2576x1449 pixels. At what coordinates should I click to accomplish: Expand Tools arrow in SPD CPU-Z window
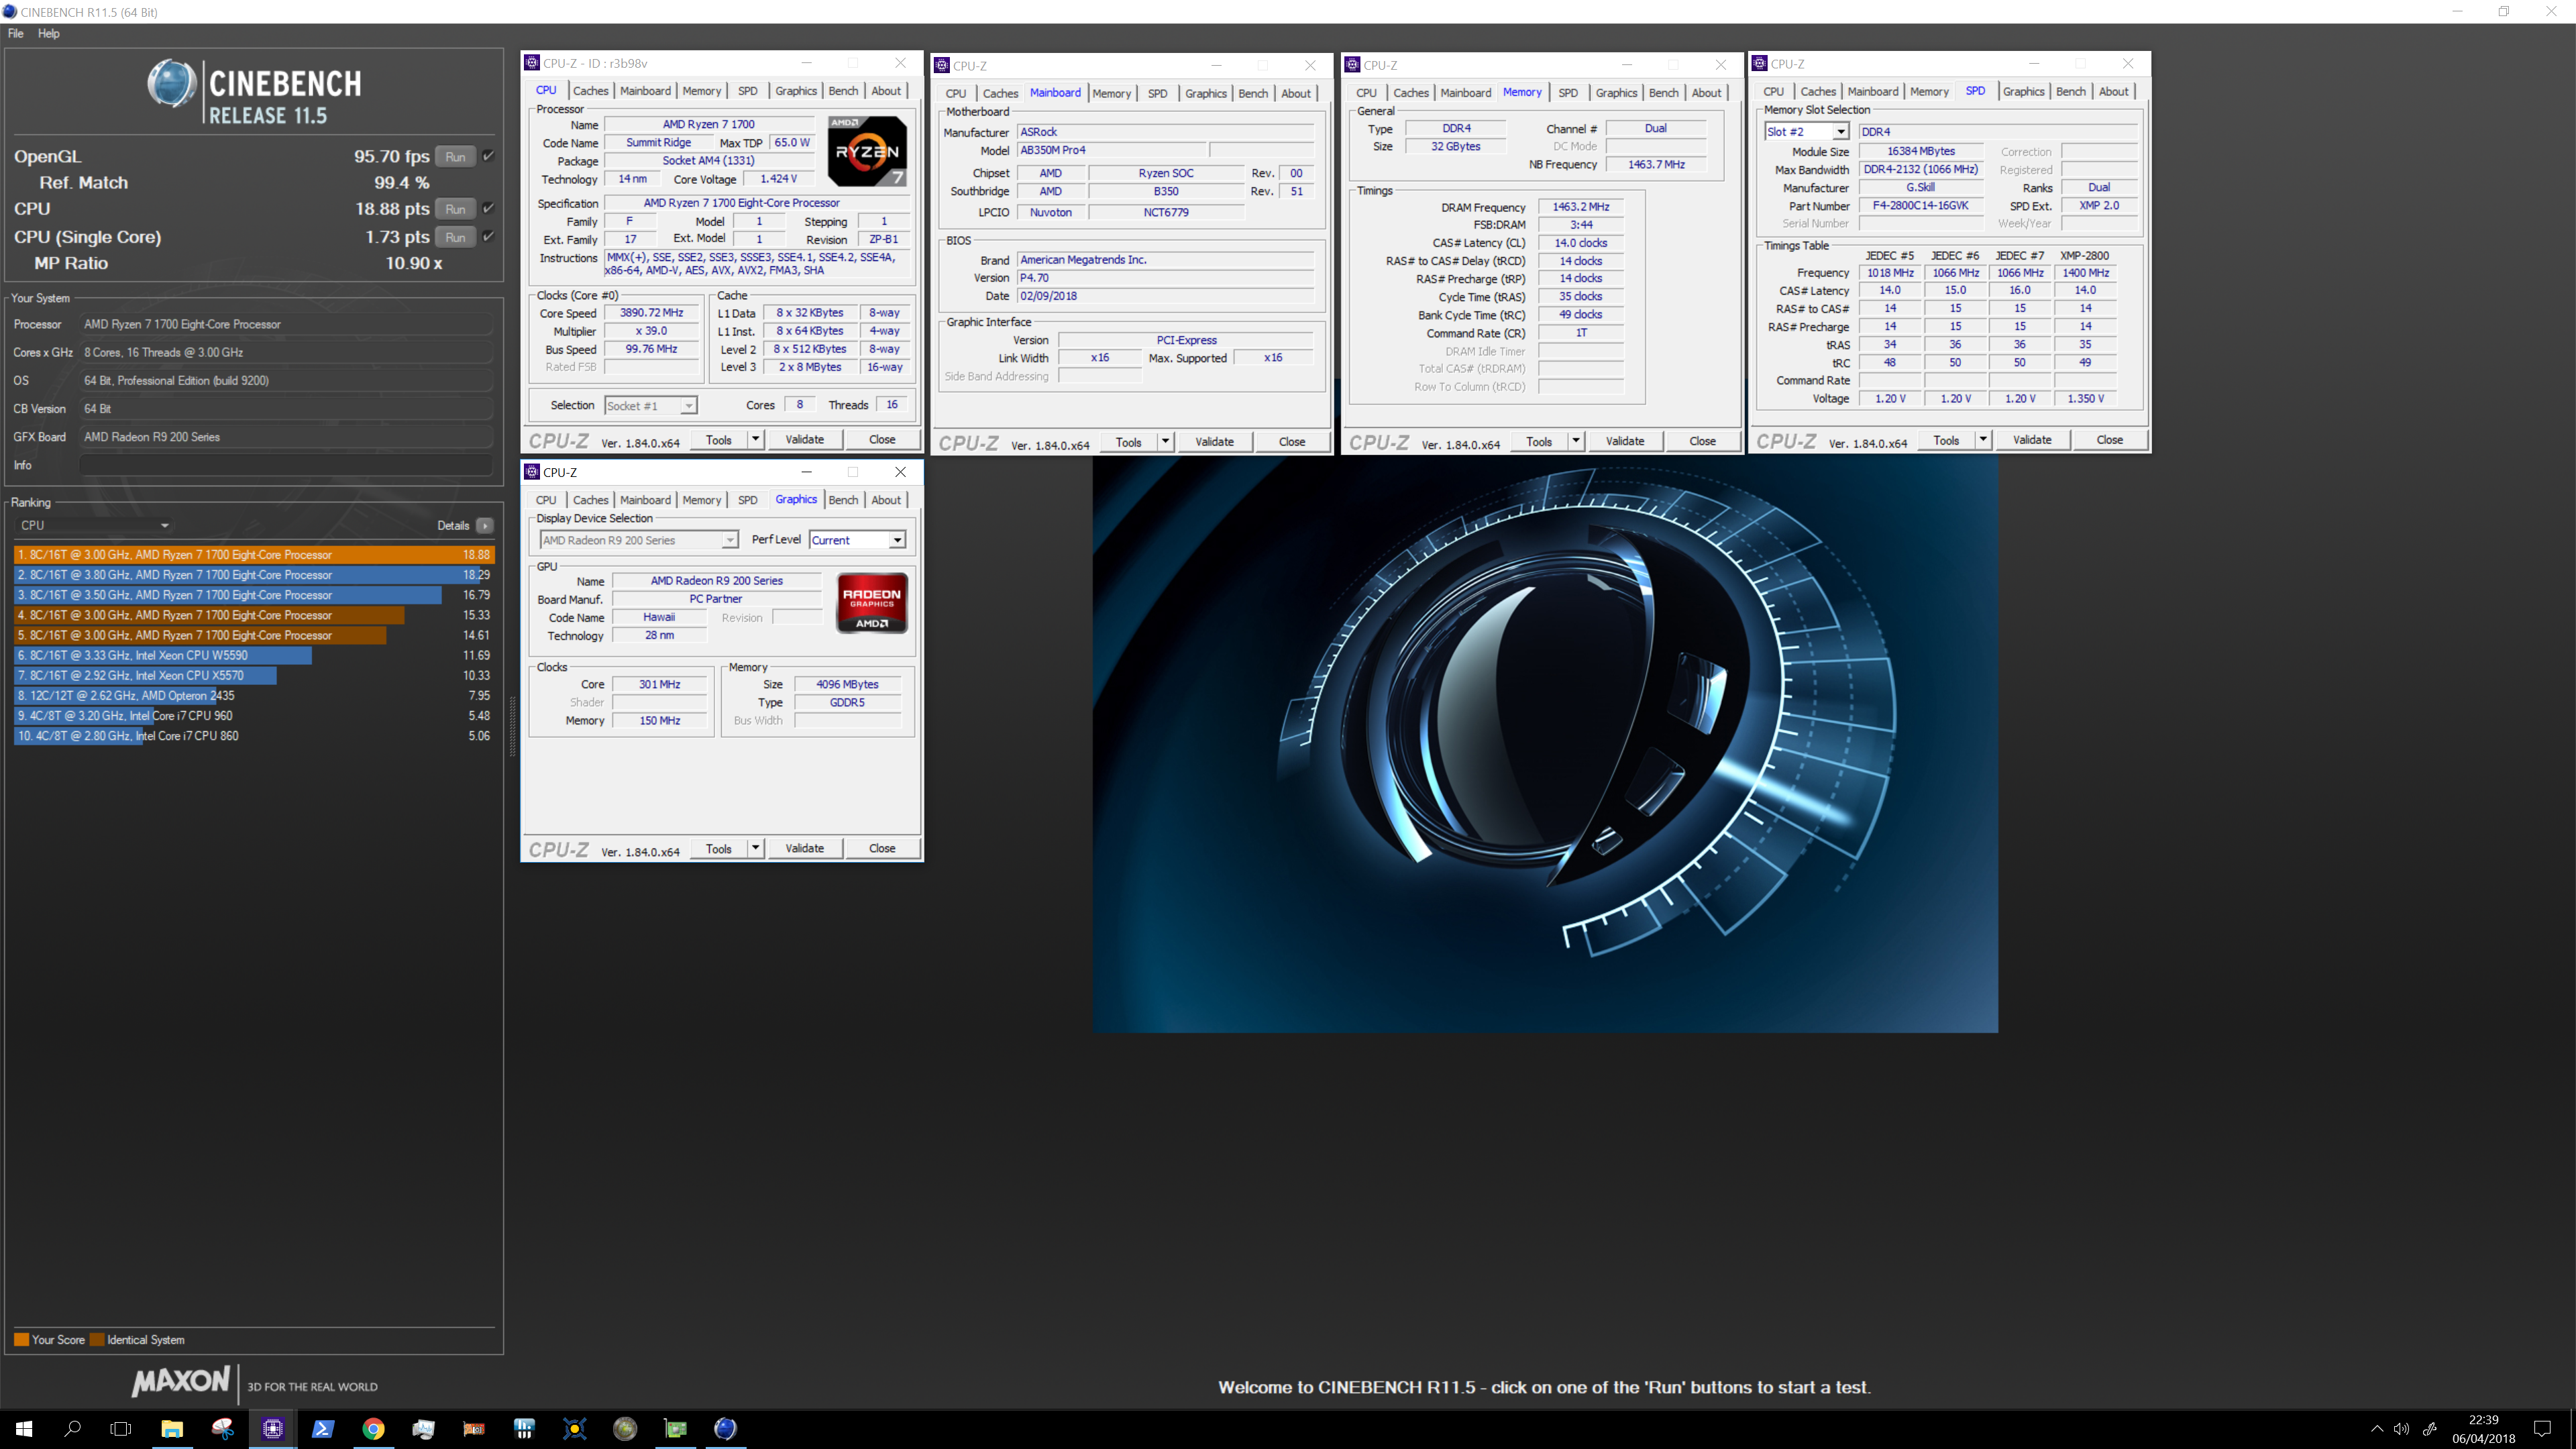point(1982,440)
